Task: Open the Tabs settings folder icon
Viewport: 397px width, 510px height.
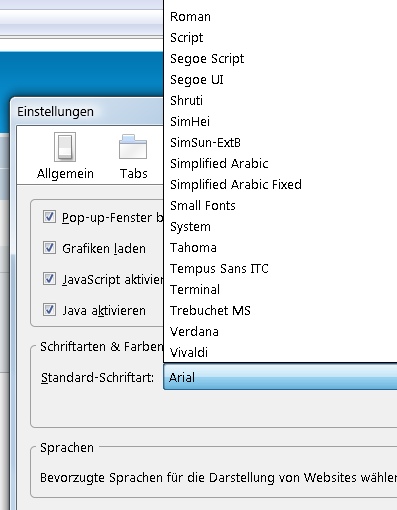Action: [133, 147]
